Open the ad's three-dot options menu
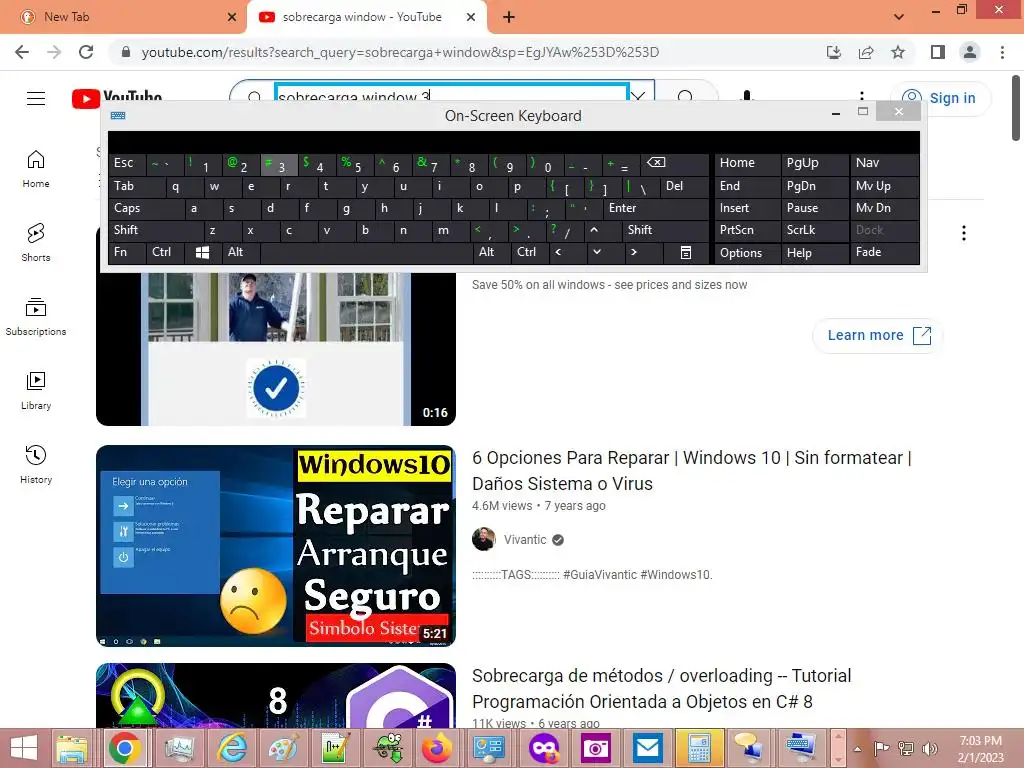The width and height of the screenshot is (1024, 768). (963, 233)
